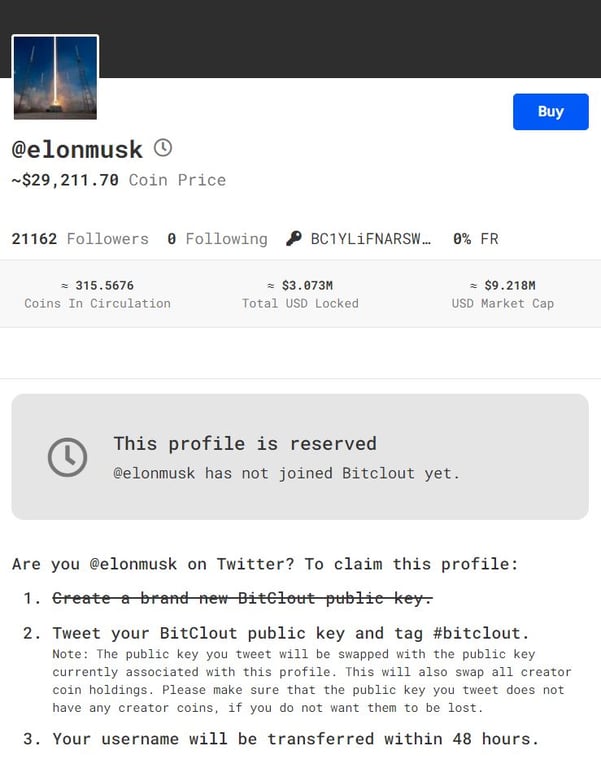Open the 21162 Followers list

coord(80,239)
